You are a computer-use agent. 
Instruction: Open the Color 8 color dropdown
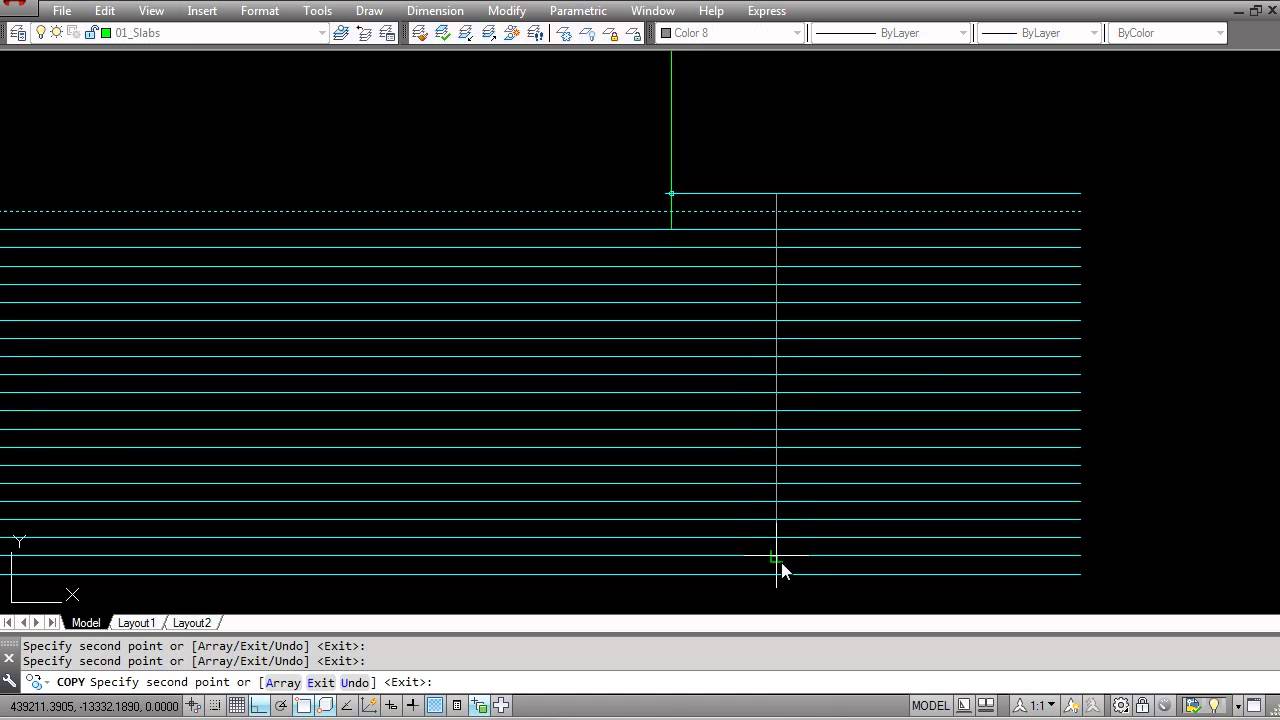797,33
